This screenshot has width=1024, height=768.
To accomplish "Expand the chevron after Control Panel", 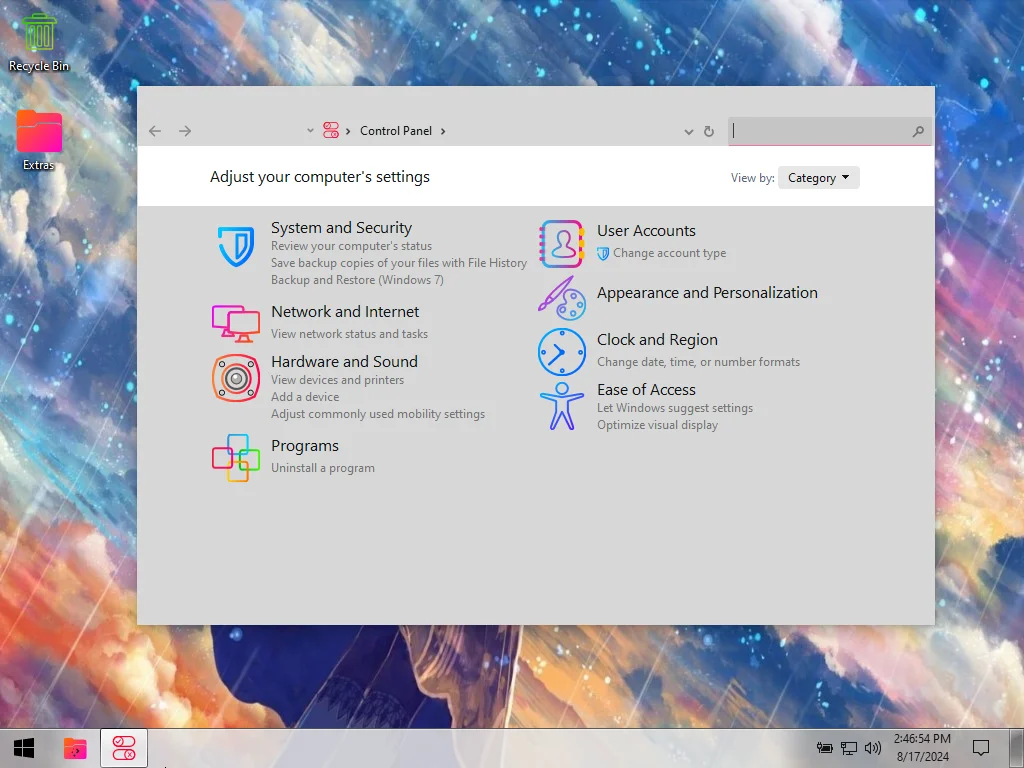I will click(443, 131).
